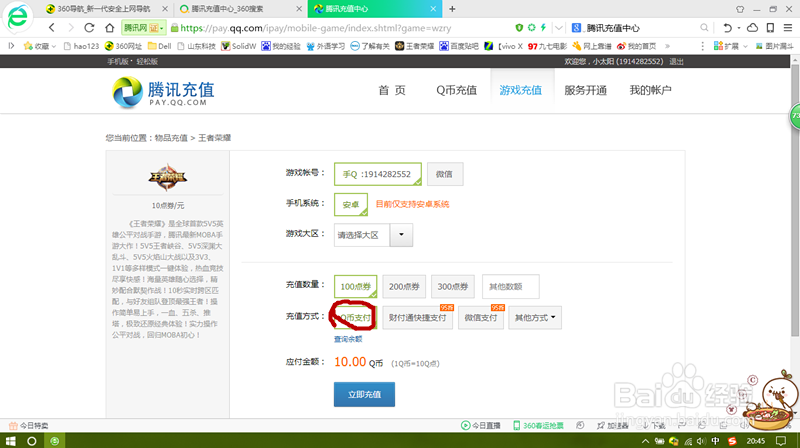The height and width of the screenshot is (448, 800).
Task: Select 微信支付 payment method
Action: click(x=481, y=317)
